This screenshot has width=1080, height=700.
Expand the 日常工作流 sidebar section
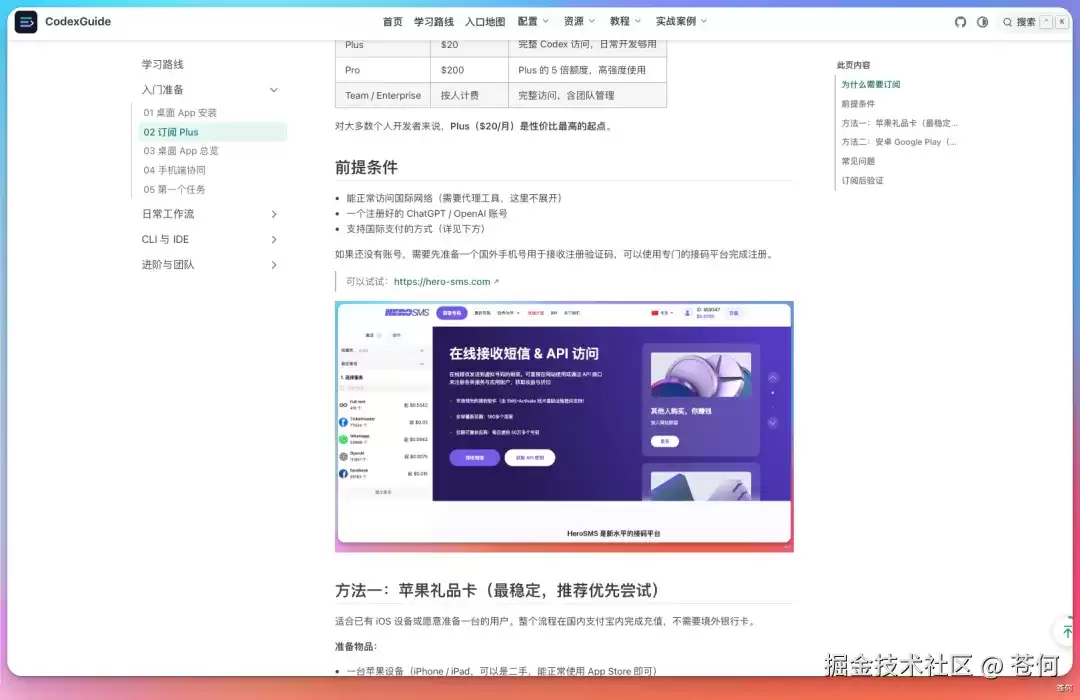tap(209, 214)
